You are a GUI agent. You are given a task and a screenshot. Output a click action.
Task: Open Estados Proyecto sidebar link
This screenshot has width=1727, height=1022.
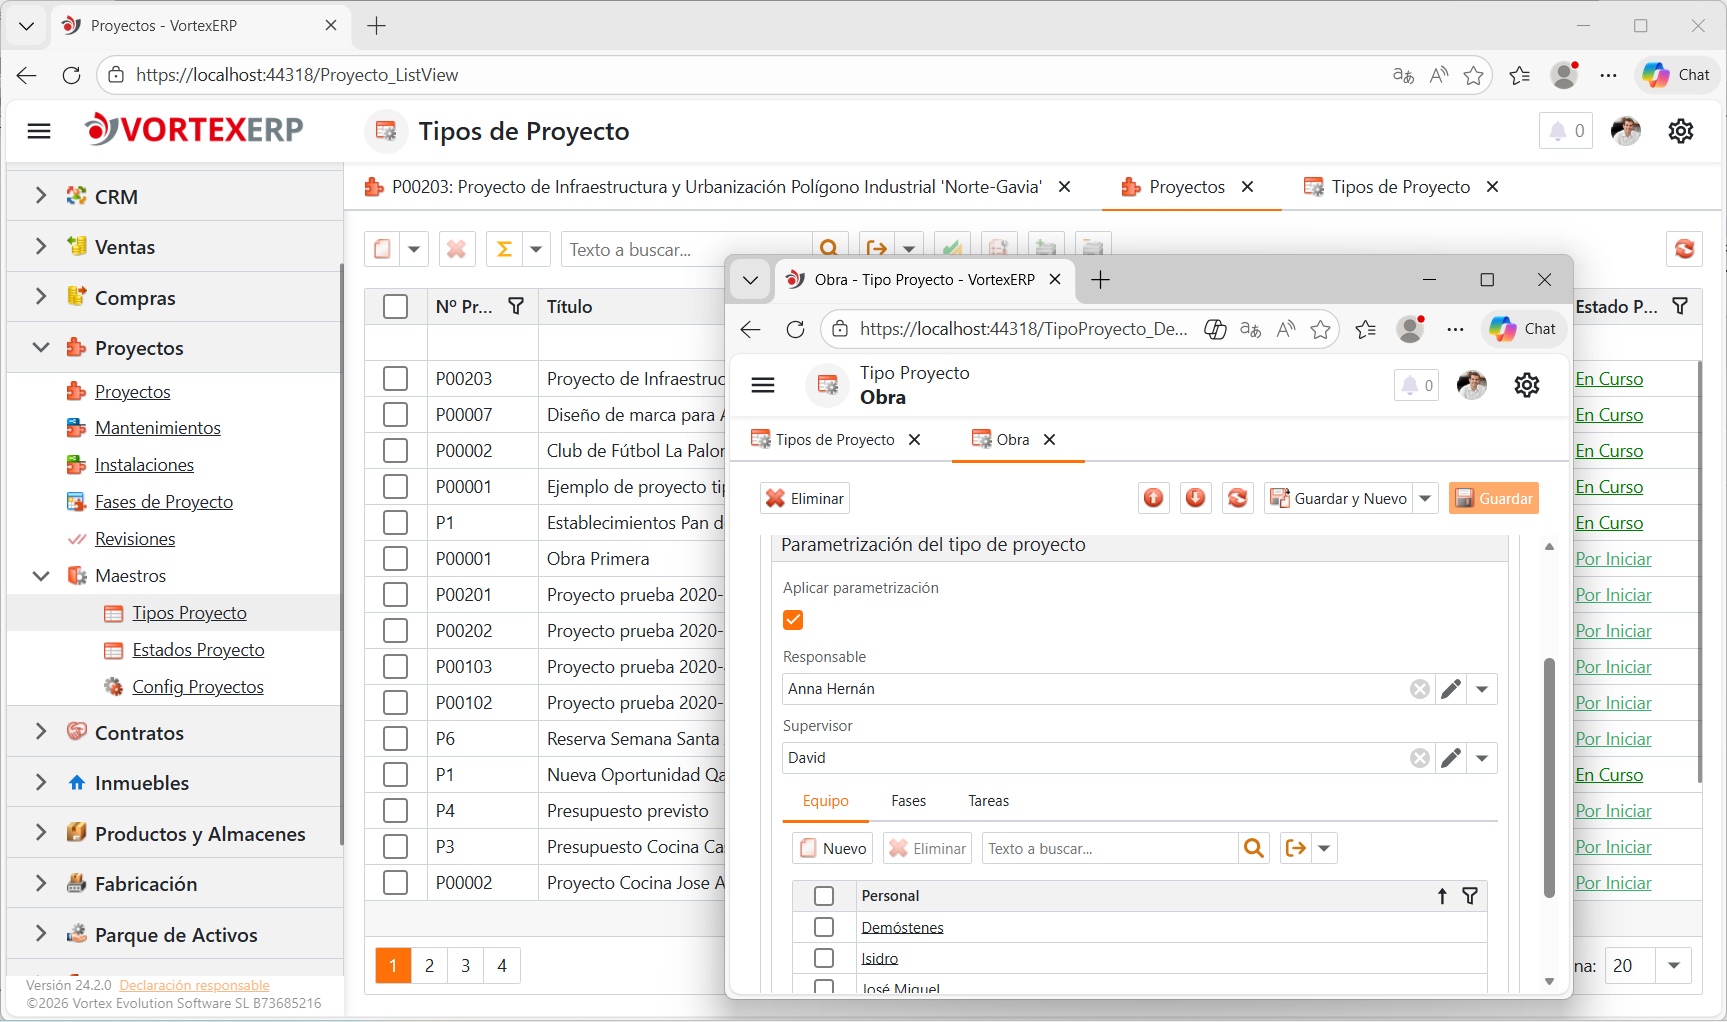198,650
